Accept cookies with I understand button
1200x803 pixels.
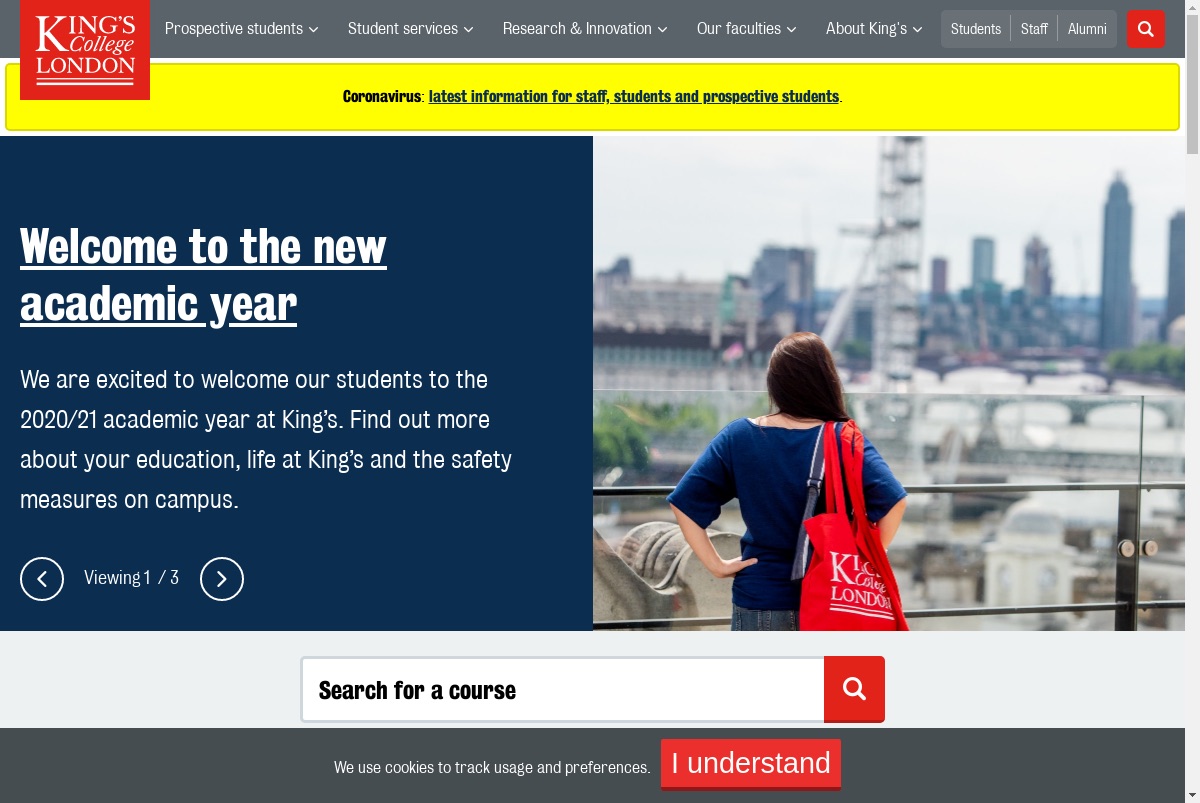(751, 764)
